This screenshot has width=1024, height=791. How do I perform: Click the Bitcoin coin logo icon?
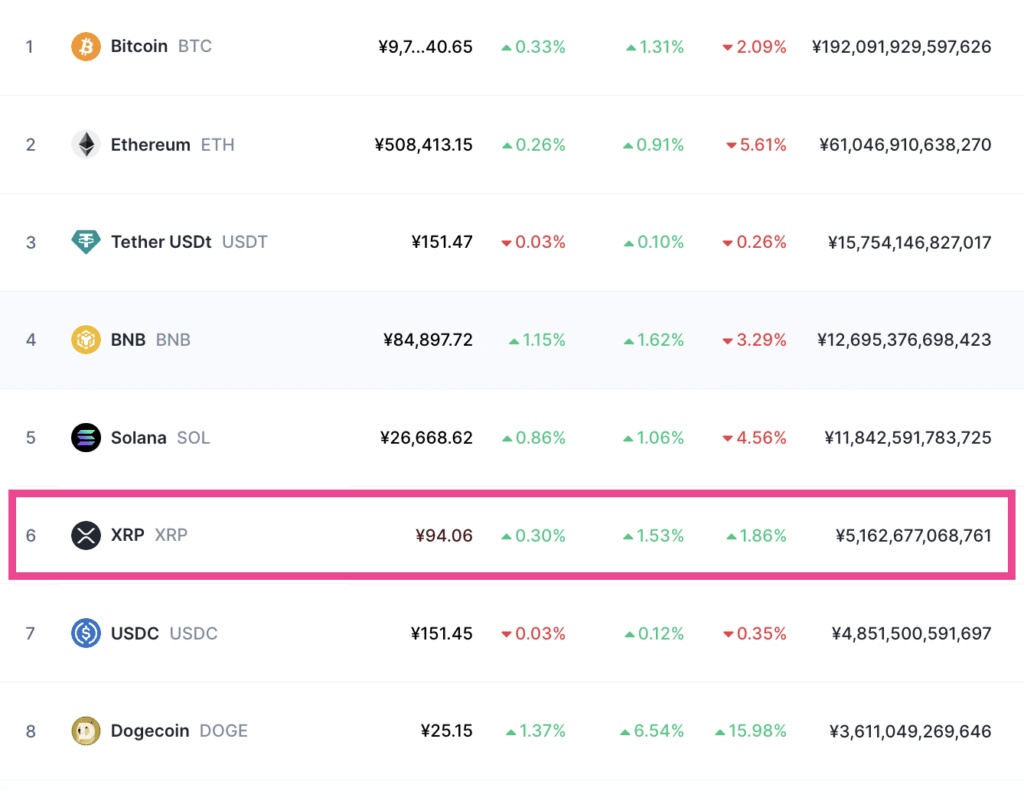point(86,47)
